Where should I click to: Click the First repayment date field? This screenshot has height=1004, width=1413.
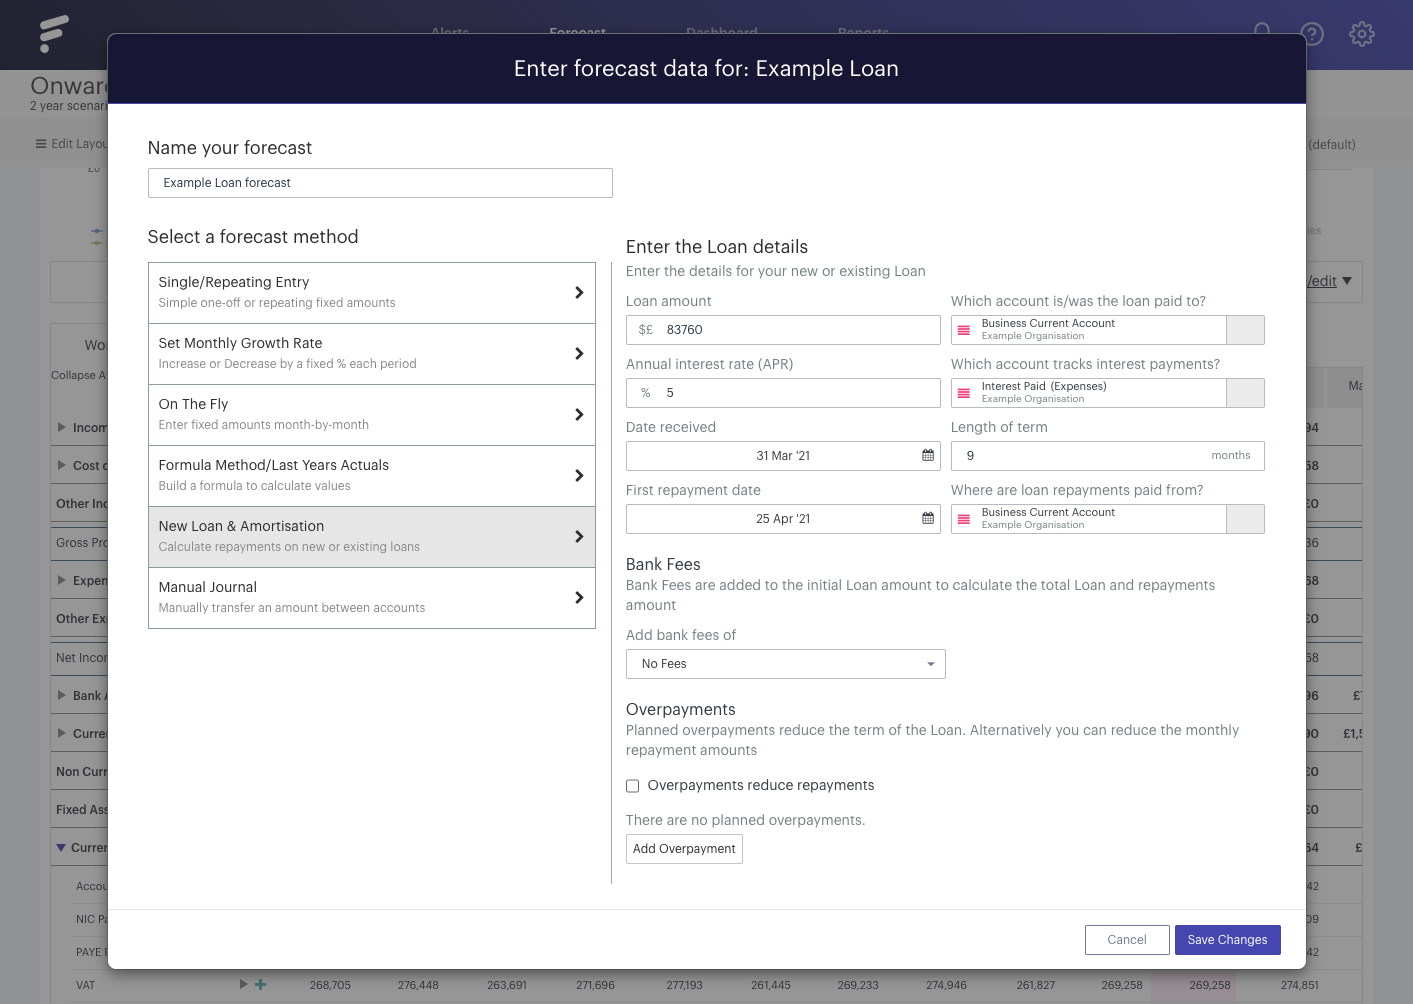coord(783,519)
